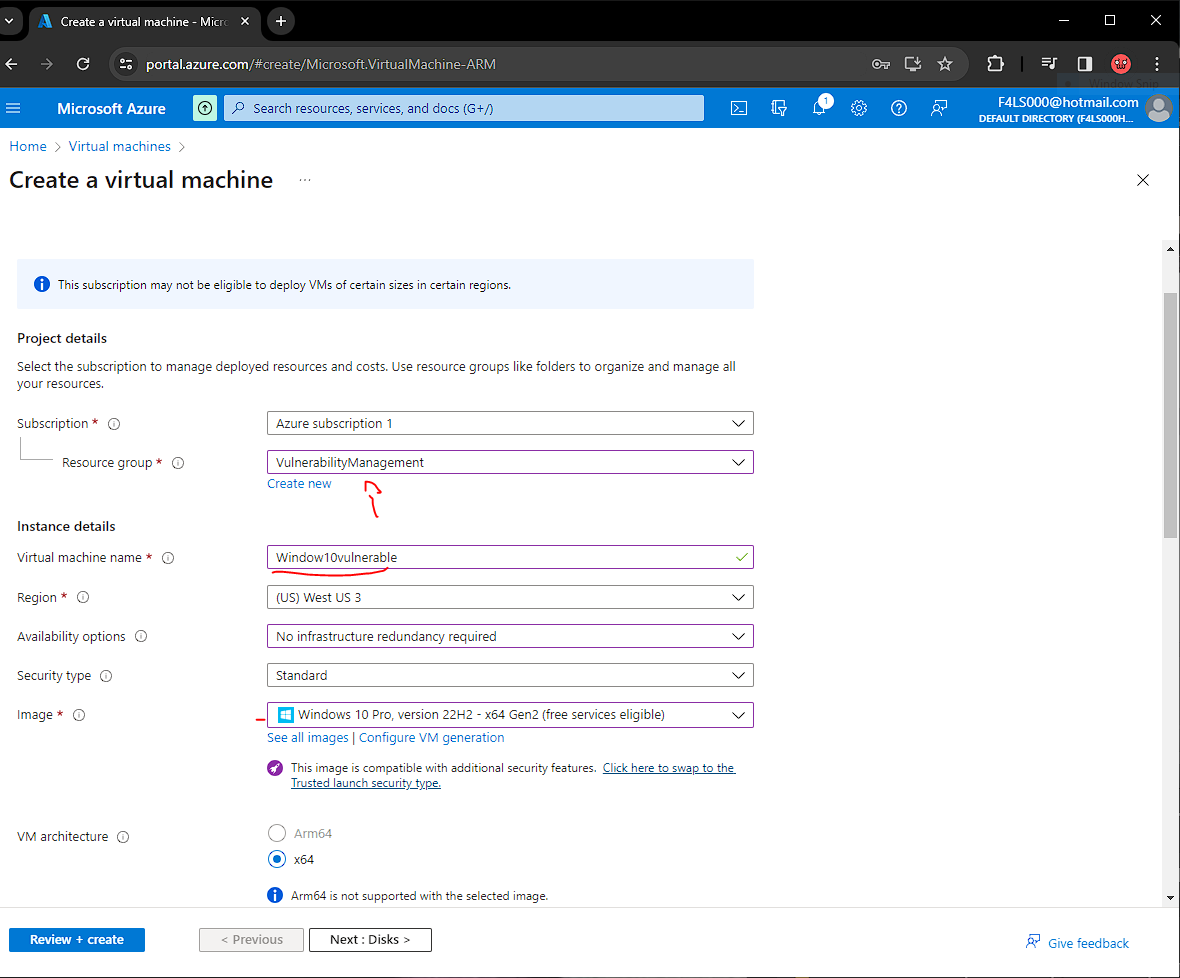This screenshot has height=978, width=1180.
Task: Open the tab search chevron in browser
Action: tap(9, 21)
